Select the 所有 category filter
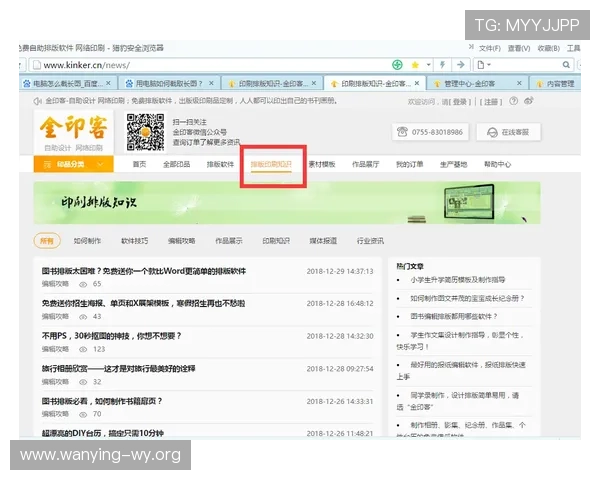600x480 pixels. click(47, 241)
